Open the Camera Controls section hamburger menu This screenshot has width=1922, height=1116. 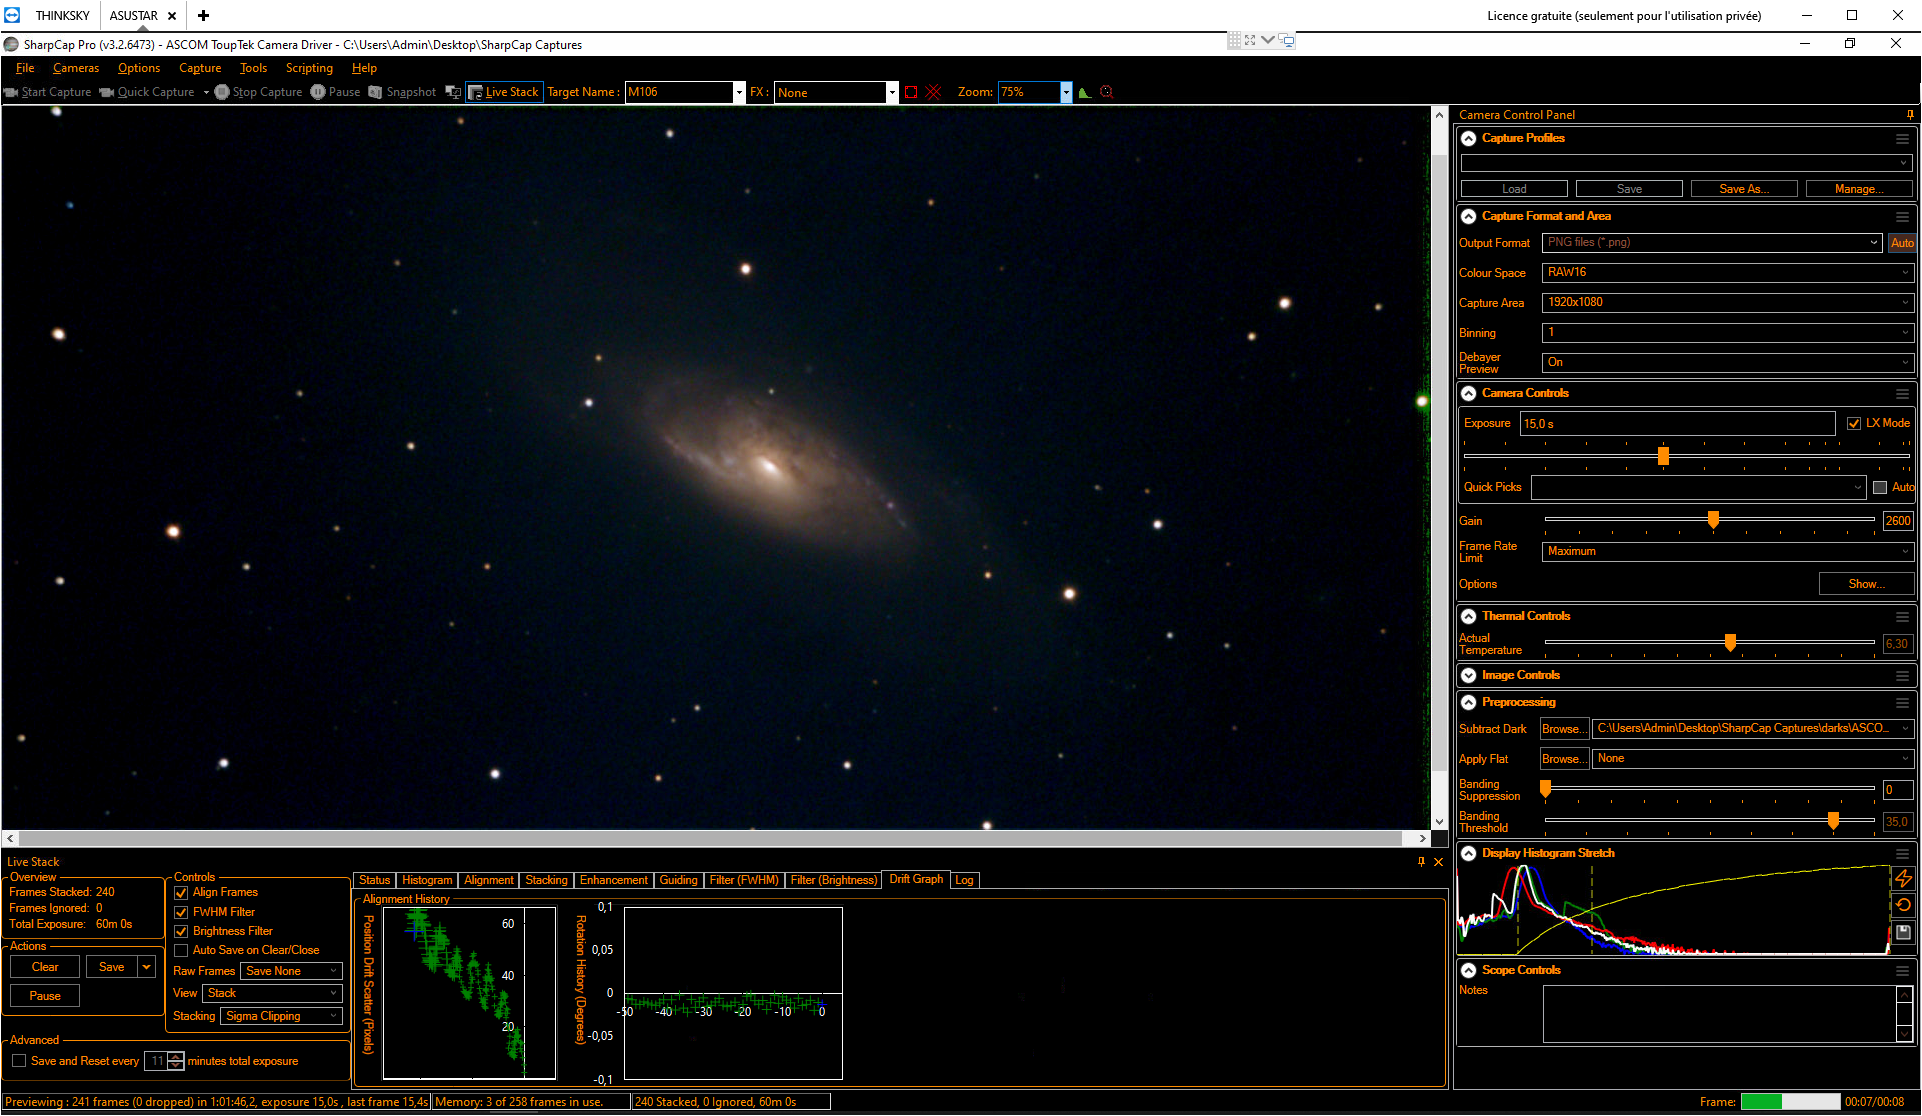point(1902,394)
